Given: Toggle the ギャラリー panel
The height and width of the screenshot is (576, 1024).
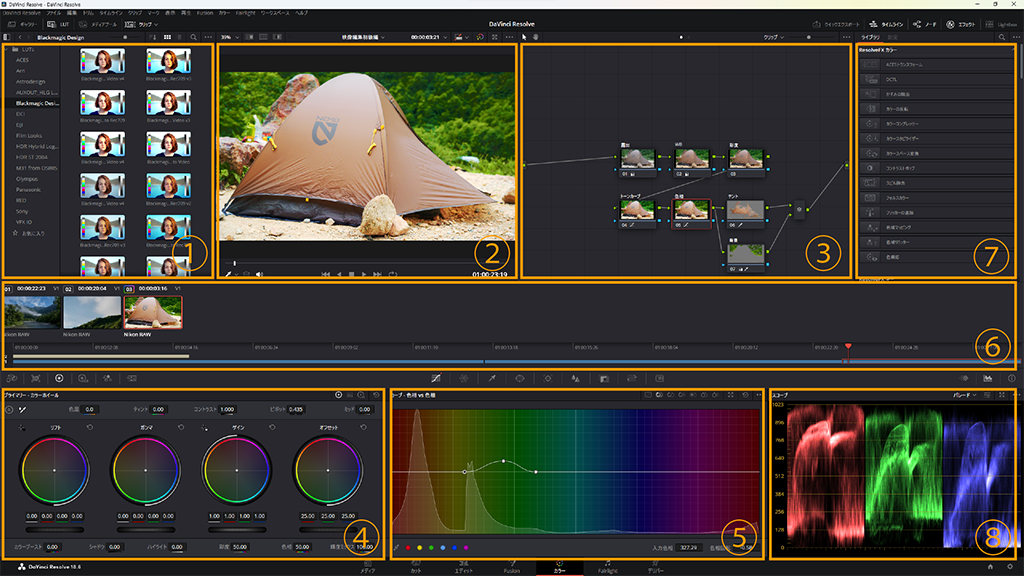Looking at the screenshot, I should pyautogui.click(x=23, y=24).
